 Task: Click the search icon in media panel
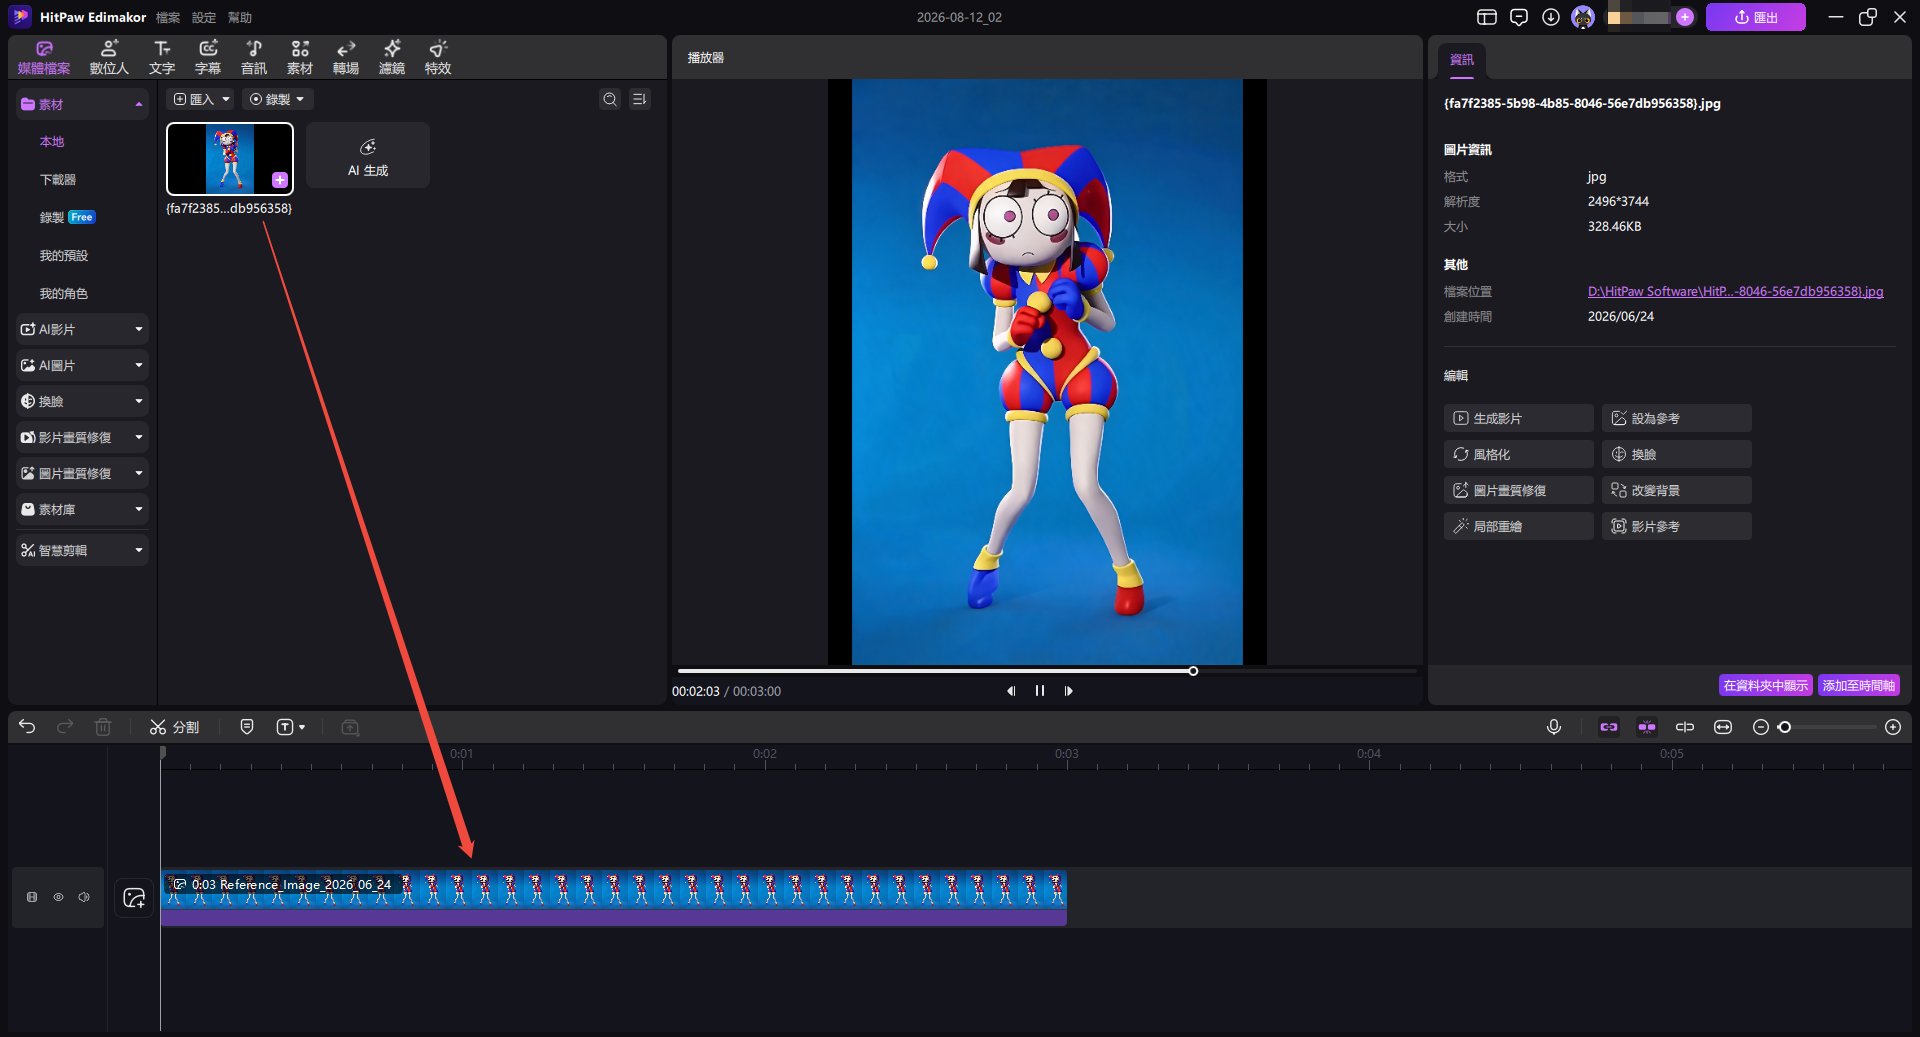tap(610, 99)
